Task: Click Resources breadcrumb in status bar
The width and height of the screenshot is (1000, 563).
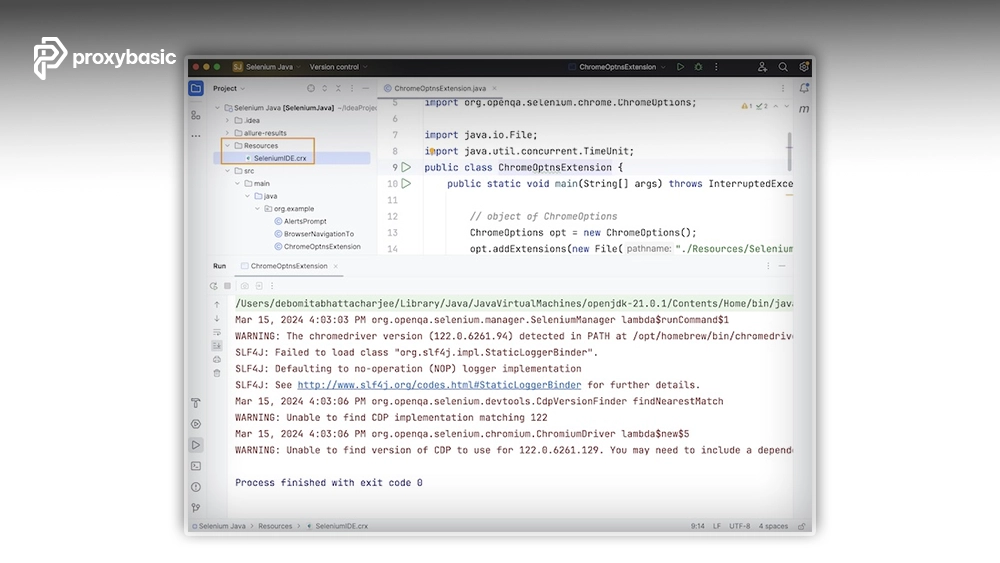Action: (x=275, y=527)
